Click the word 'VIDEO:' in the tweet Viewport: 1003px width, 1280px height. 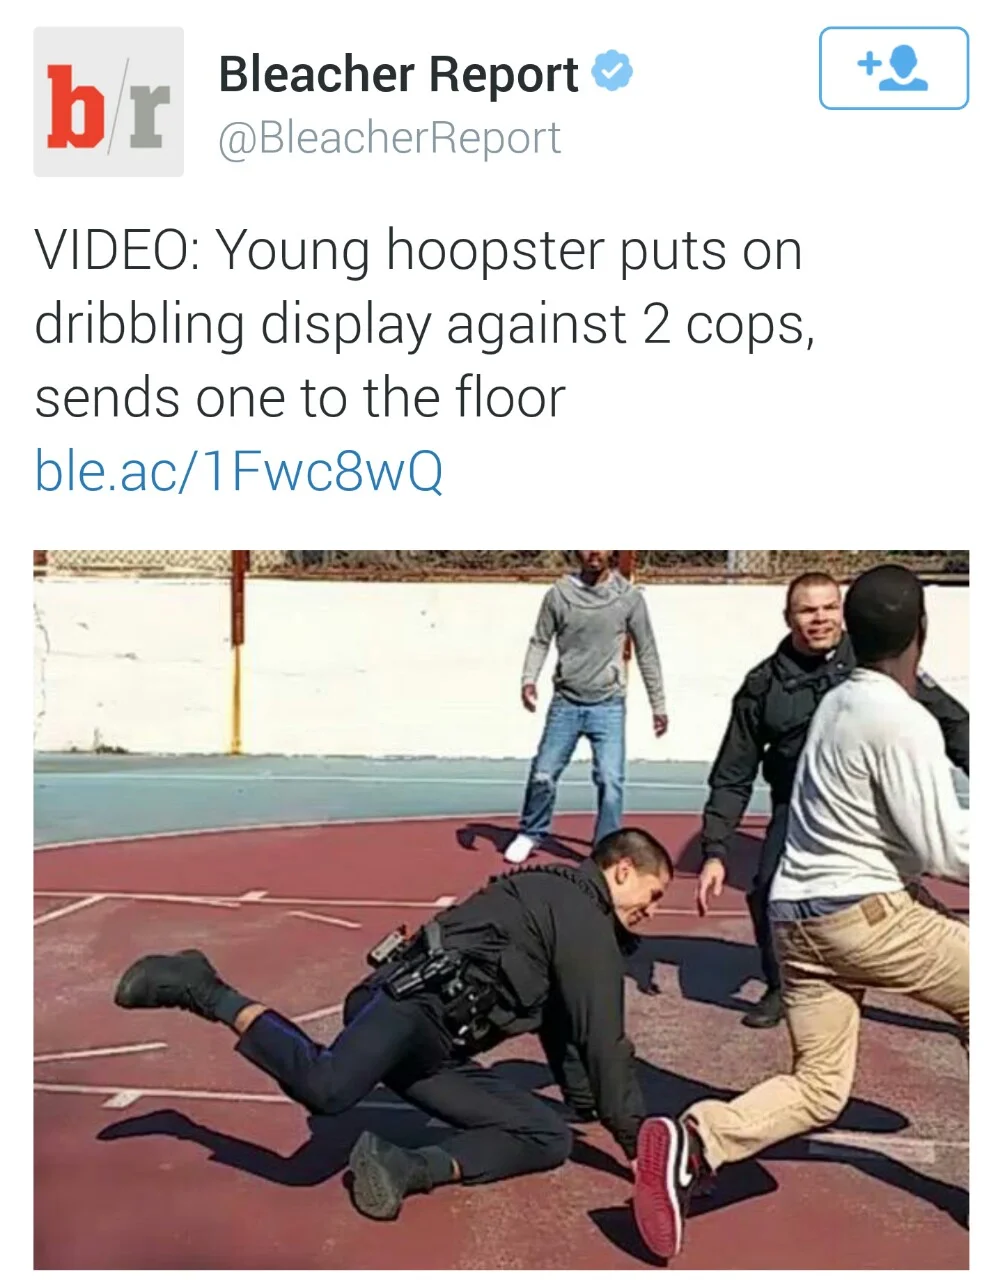pos(116,249)
